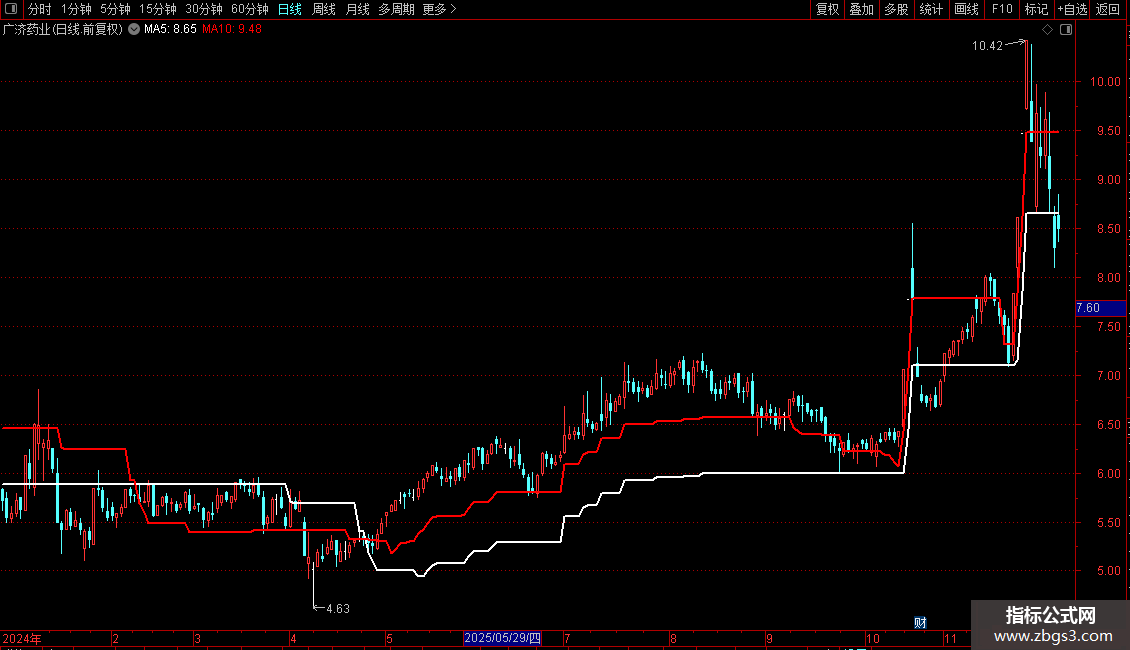Click the 返回 back button
The image size is (1130, 650).
pos(1108,9)
